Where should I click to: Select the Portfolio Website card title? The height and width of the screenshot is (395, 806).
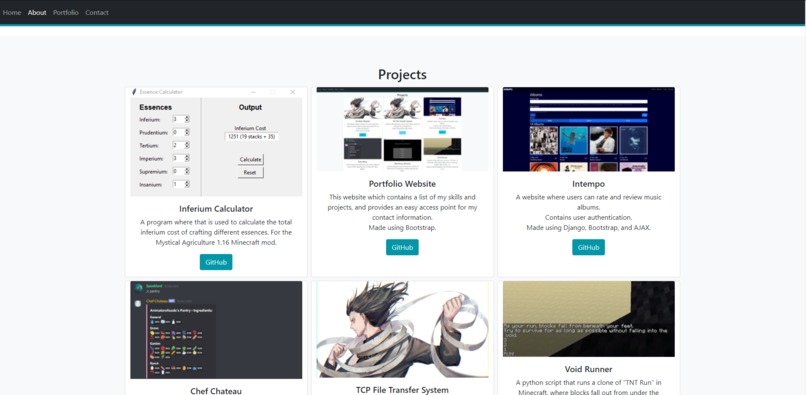coord(402,184)
